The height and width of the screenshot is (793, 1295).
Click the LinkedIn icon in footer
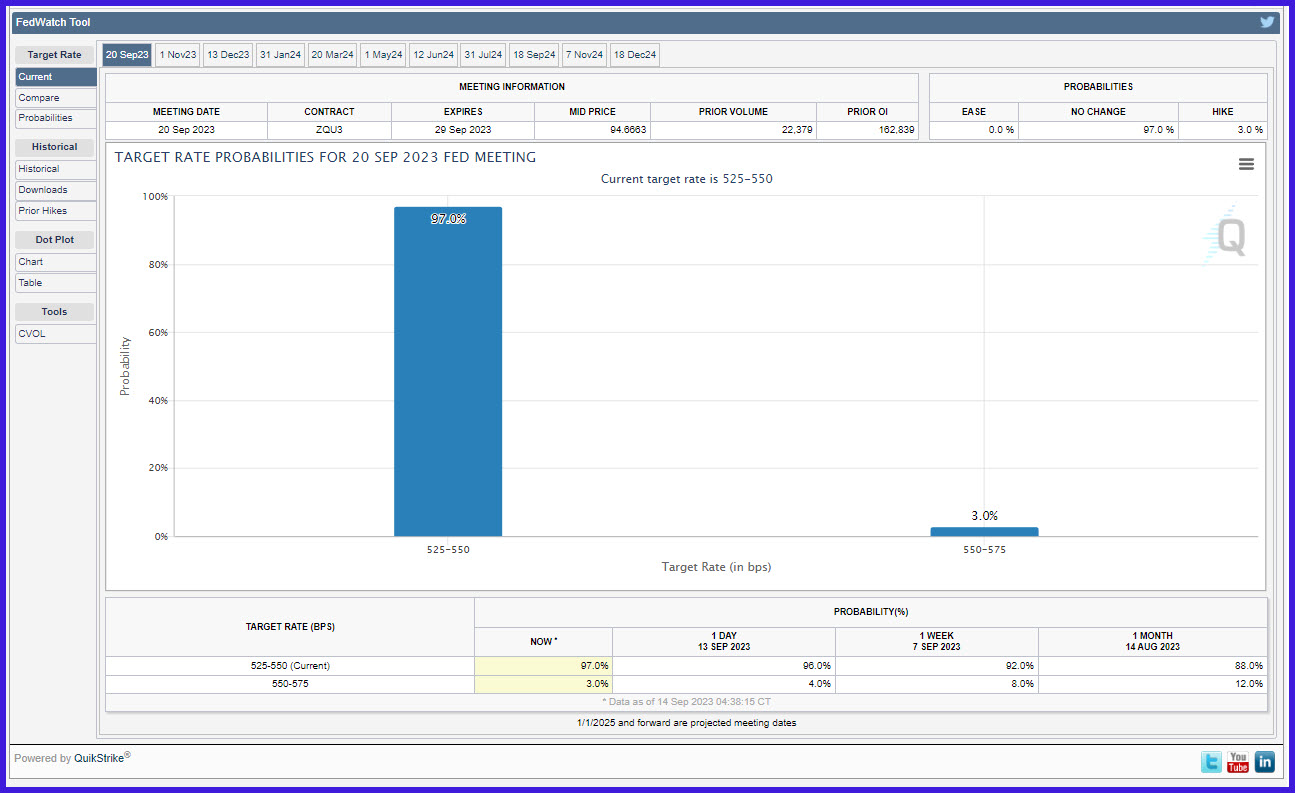pos(1265,762)
